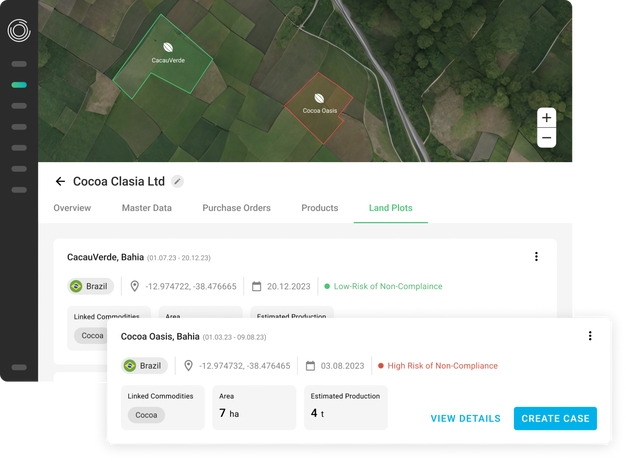Open the Master Data tab
This screenshot has height=461, width=626.
tap(147, 208)
